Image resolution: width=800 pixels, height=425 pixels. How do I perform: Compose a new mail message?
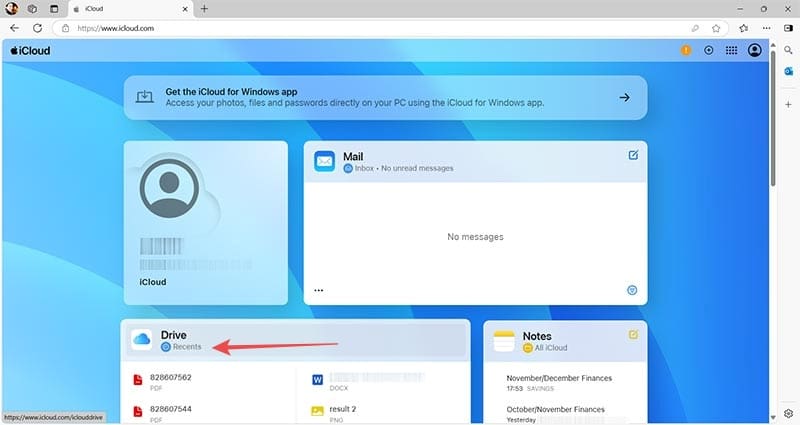(632, 155)
